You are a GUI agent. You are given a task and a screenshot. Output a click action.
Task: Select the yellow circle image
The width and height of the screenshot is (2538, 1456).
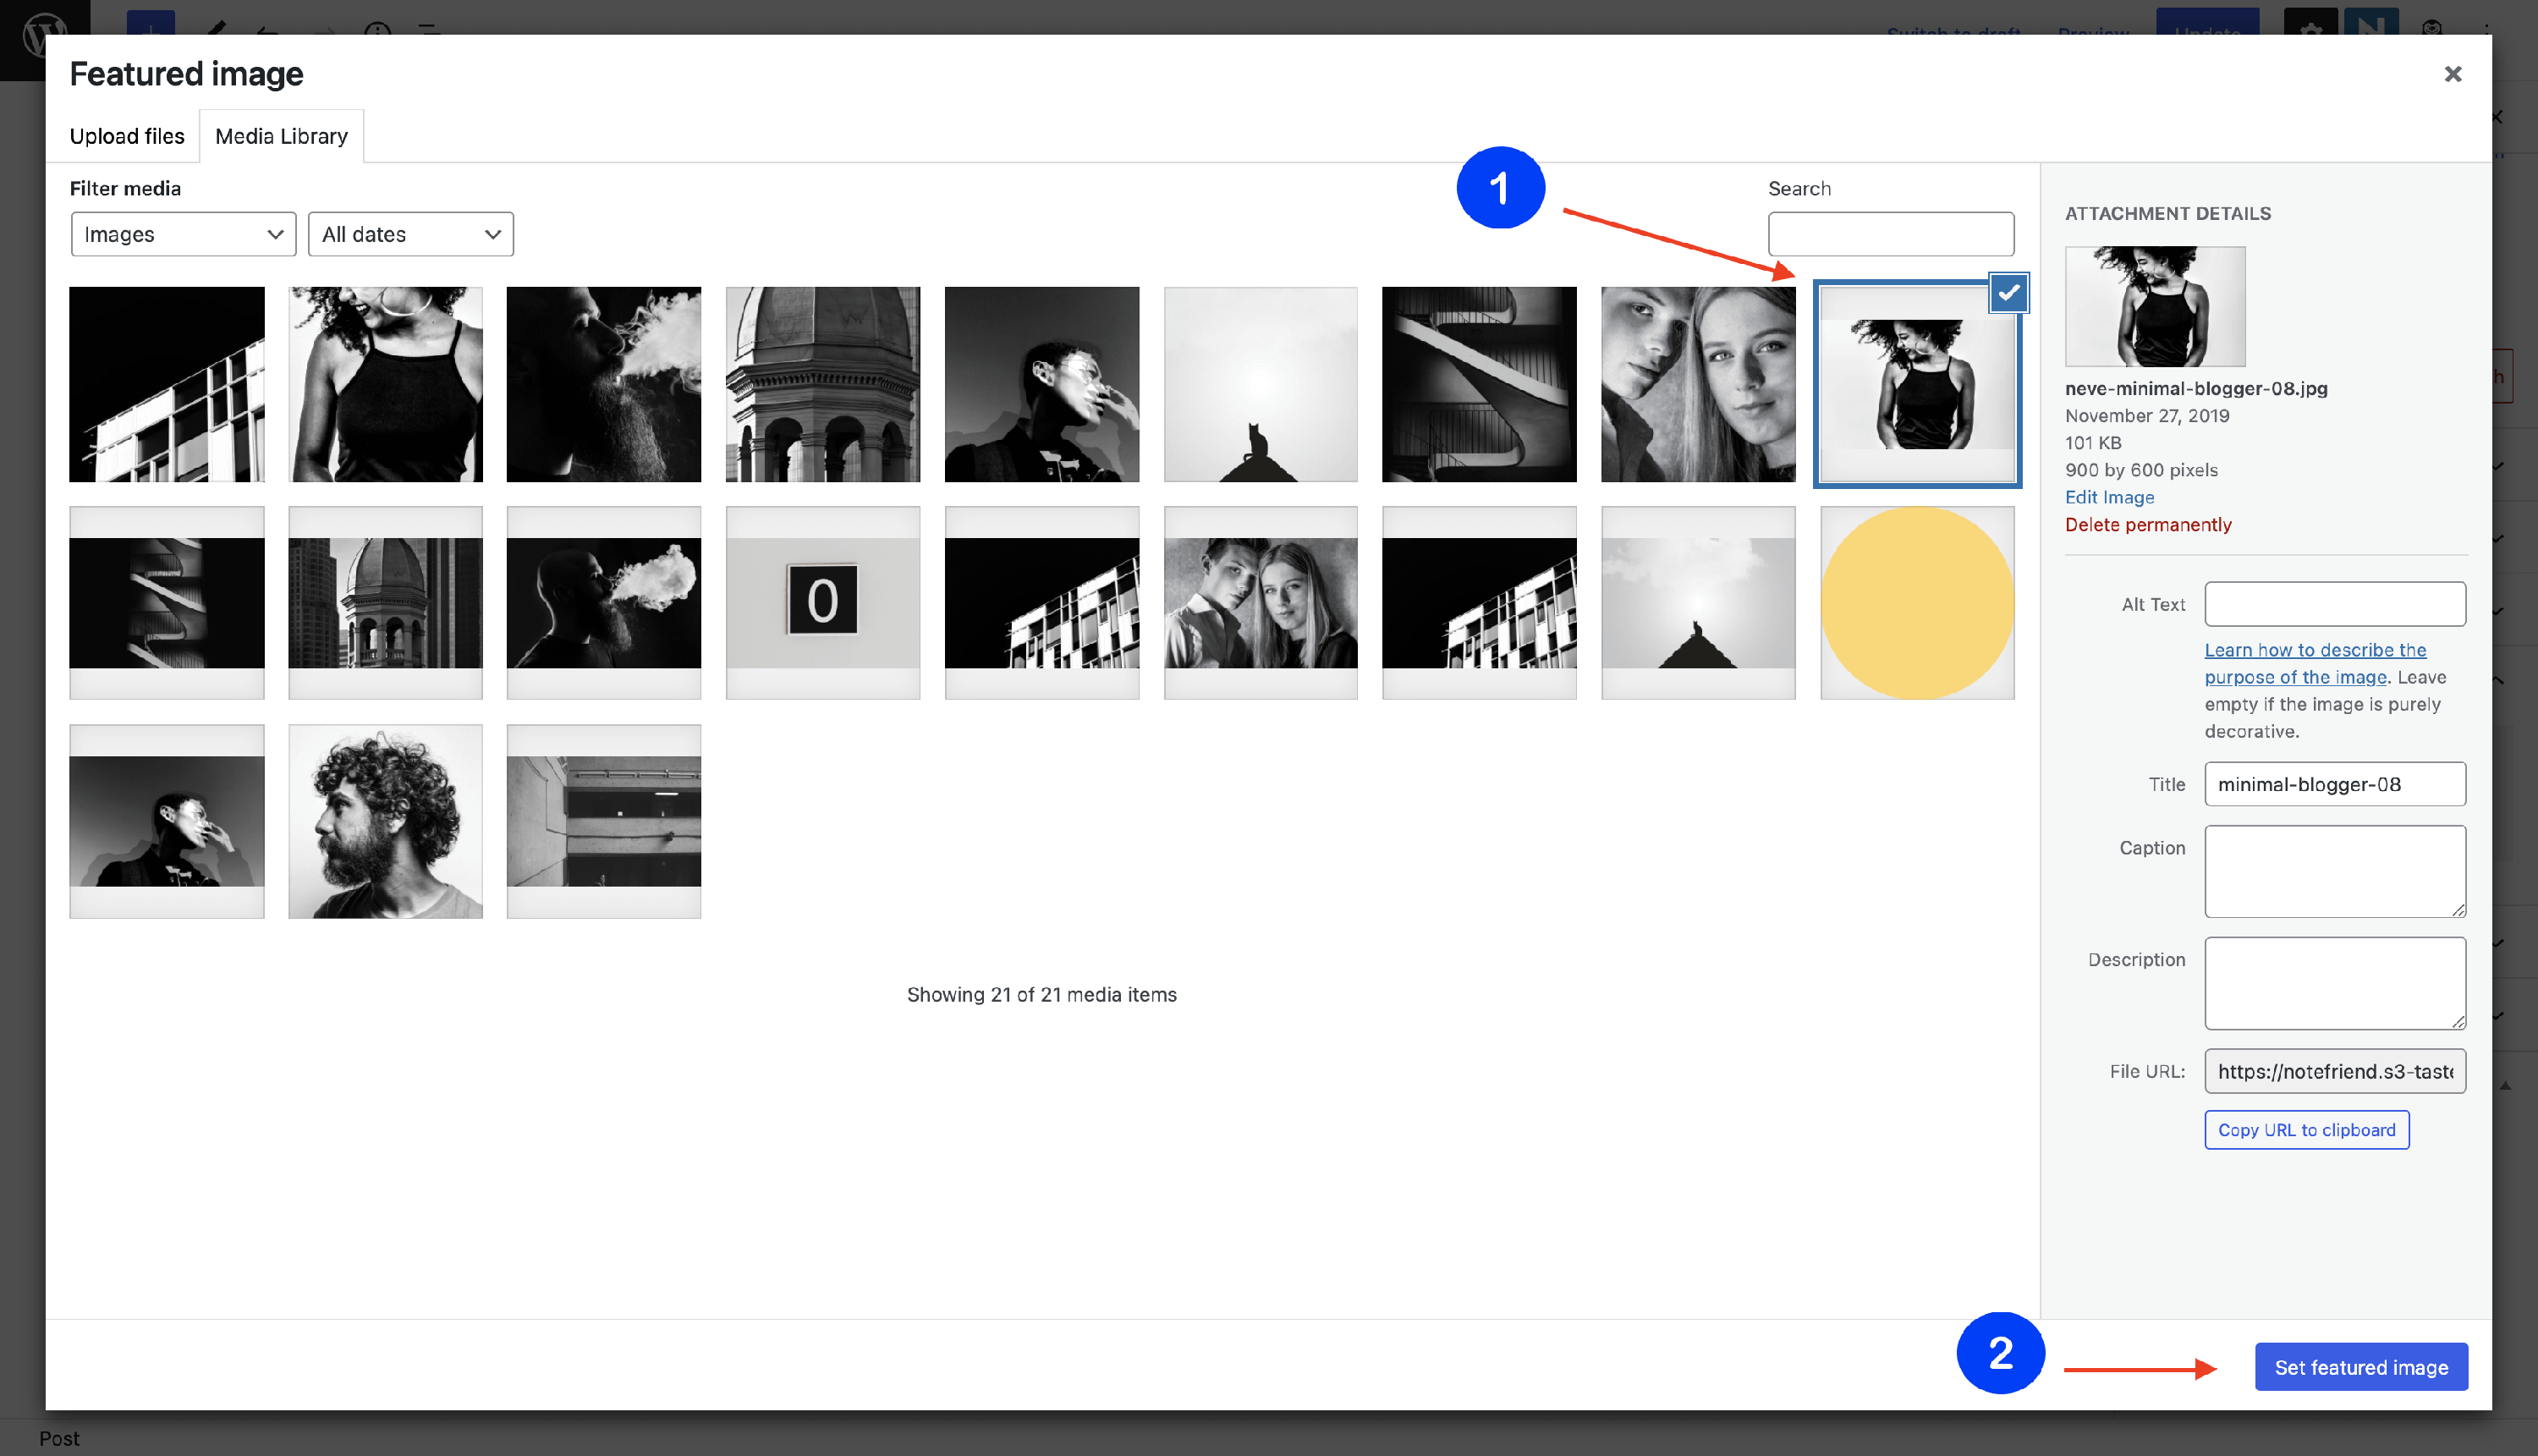1916,603
